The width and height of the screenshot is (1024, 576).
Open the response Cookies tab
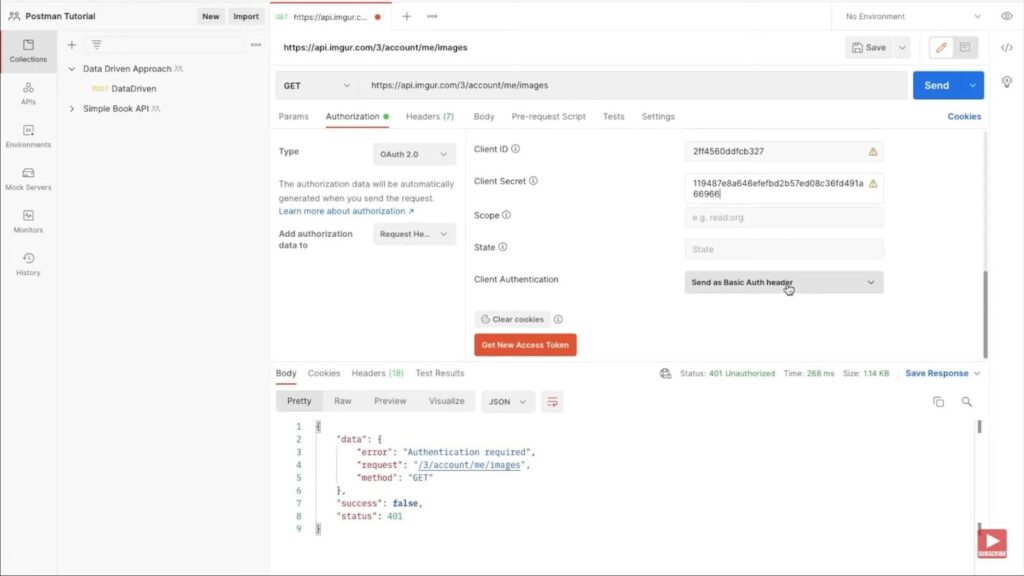[324, 373]
